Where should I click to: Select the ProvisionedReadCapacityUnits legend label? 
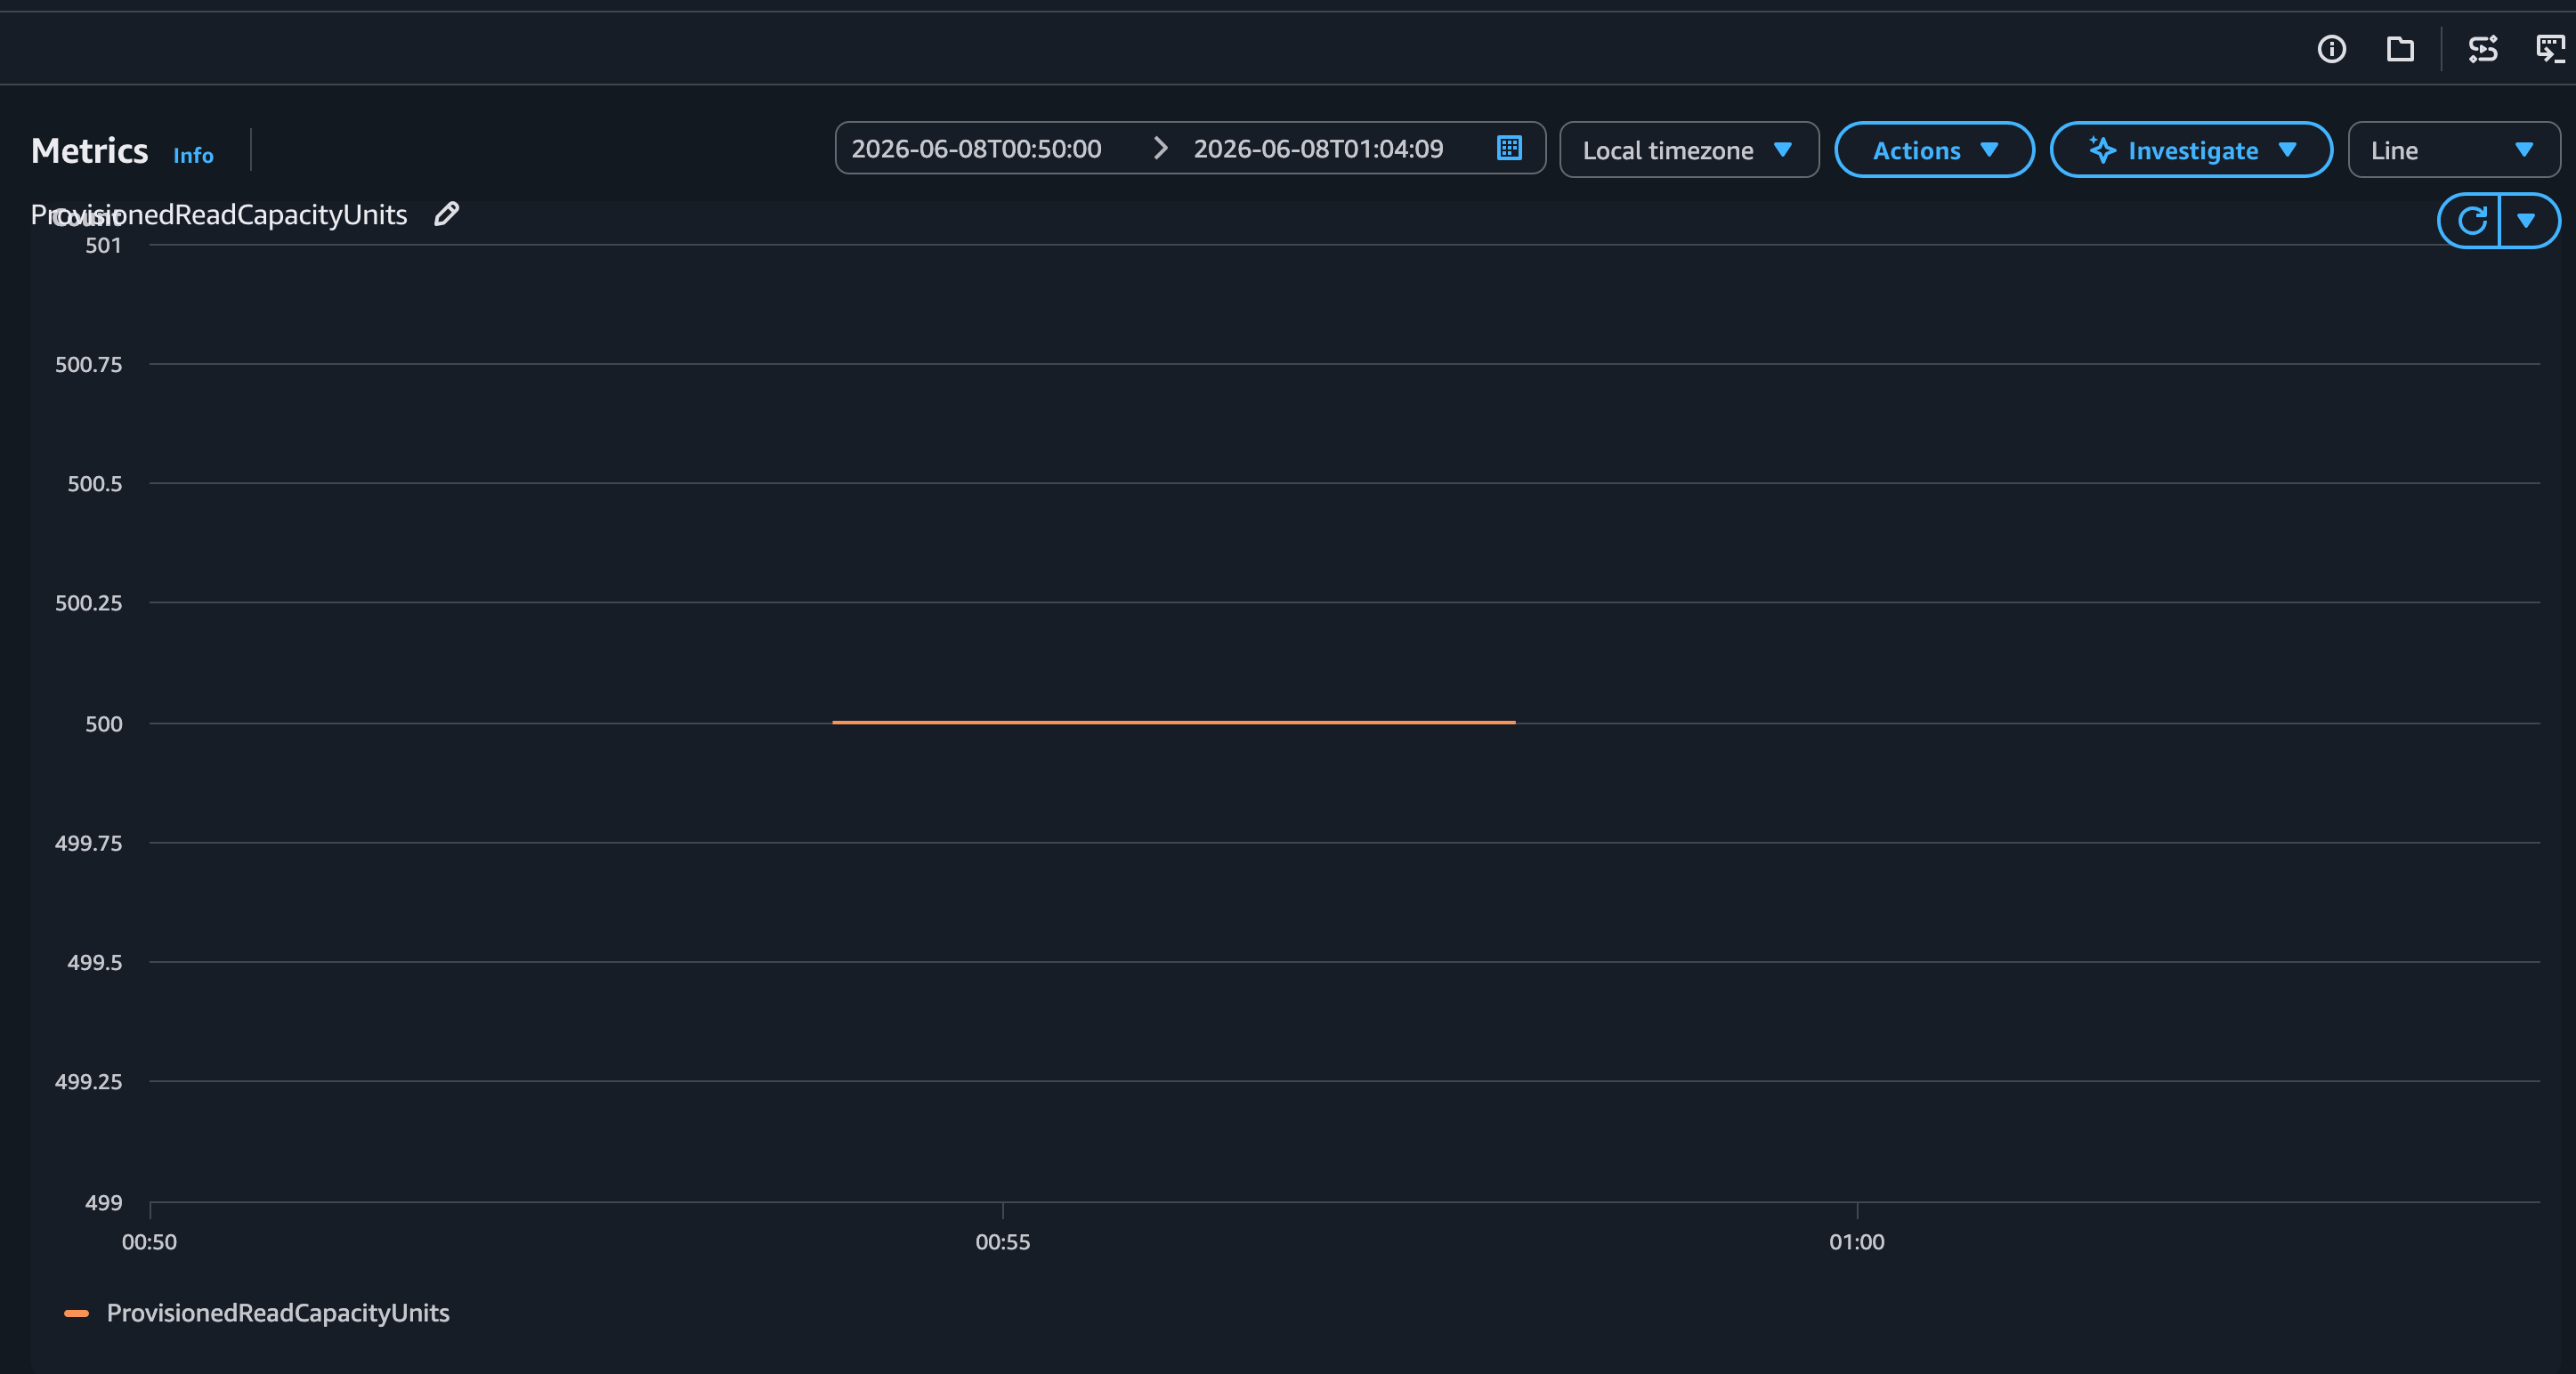tap(278, 1313)
